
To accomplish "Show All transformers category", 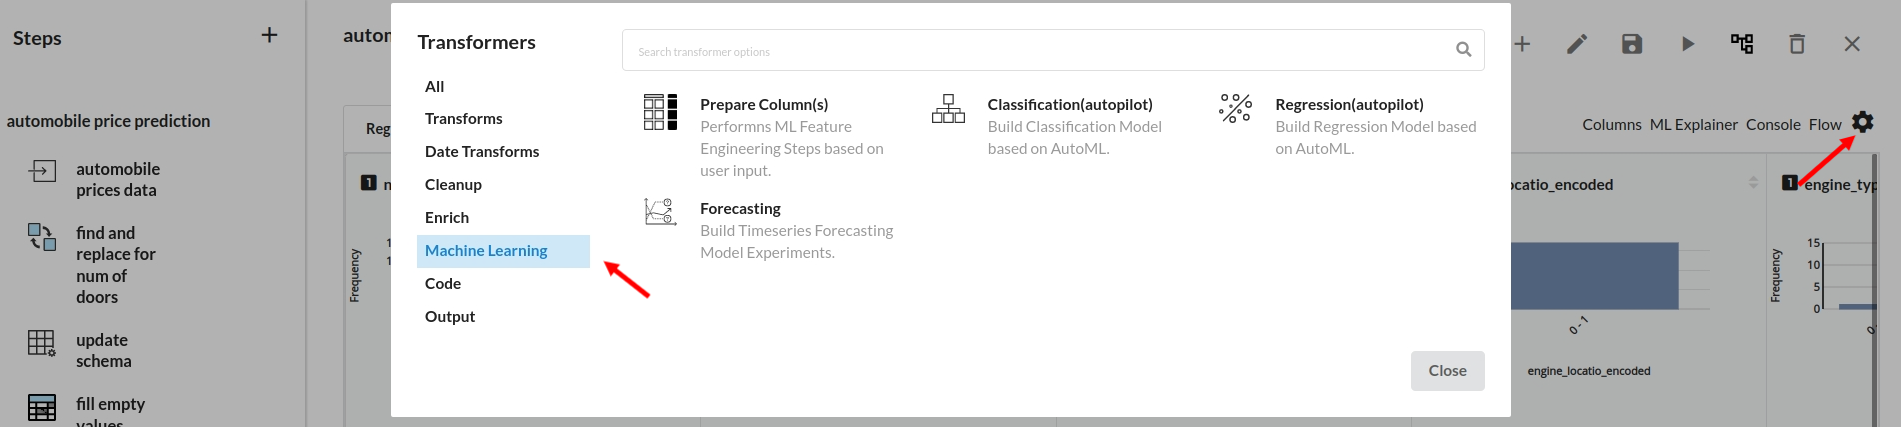I will (x=434, y=87).
